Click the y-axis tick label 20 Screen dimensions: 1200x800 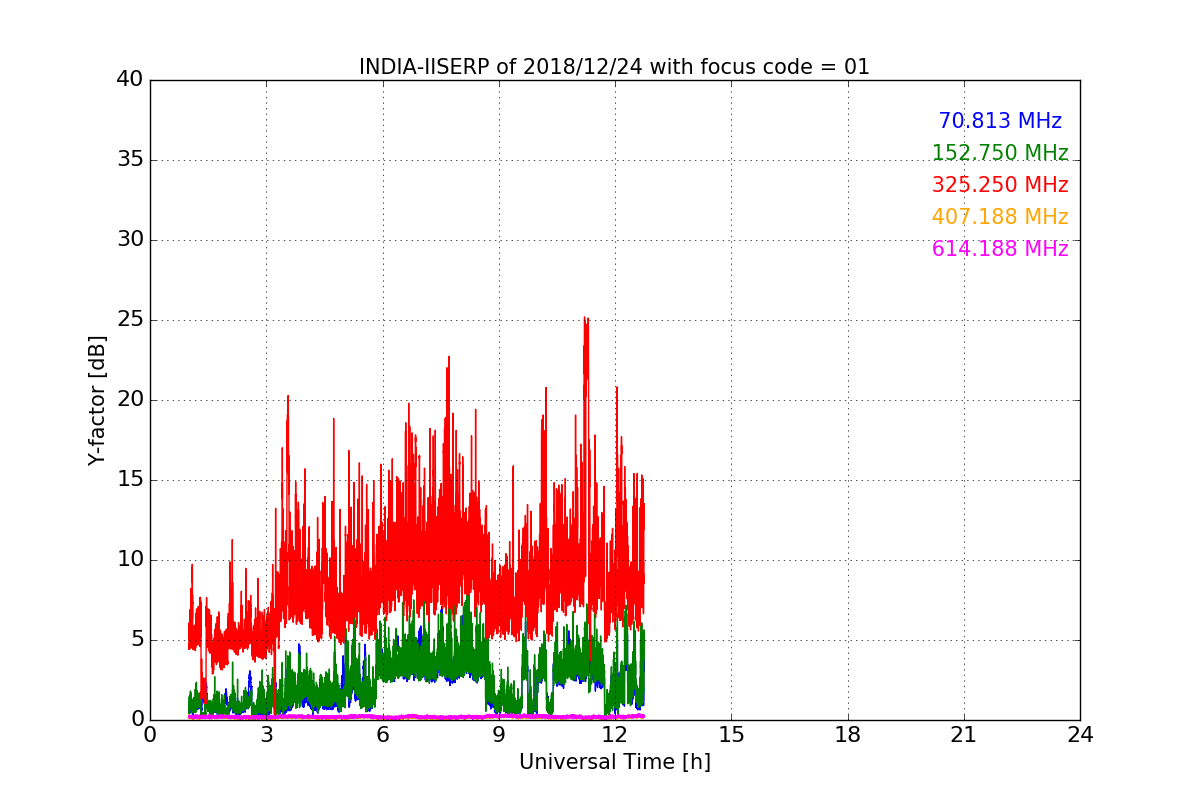129,400
